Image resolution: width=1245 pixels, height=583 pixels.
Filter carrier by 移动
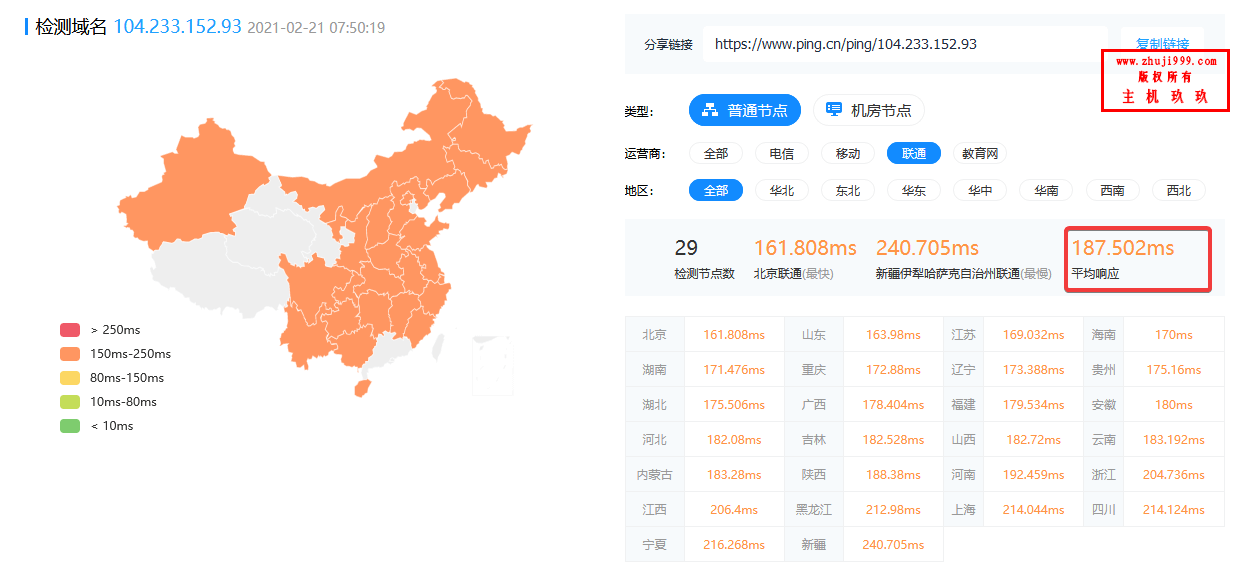(x=848, y=154)
